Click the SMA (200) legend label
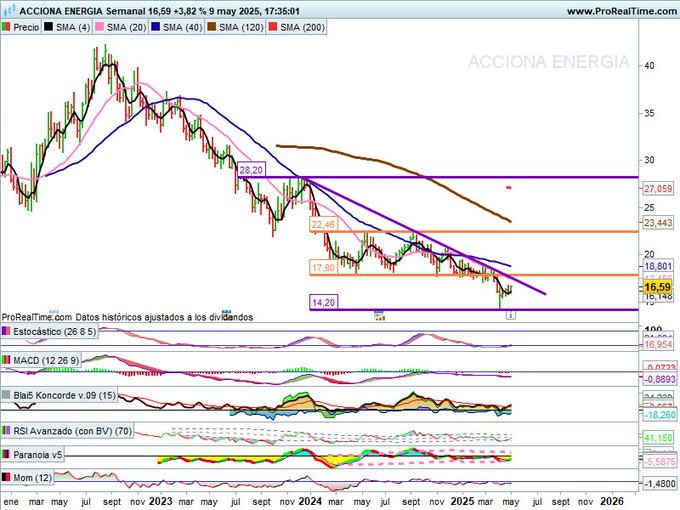 302,27
